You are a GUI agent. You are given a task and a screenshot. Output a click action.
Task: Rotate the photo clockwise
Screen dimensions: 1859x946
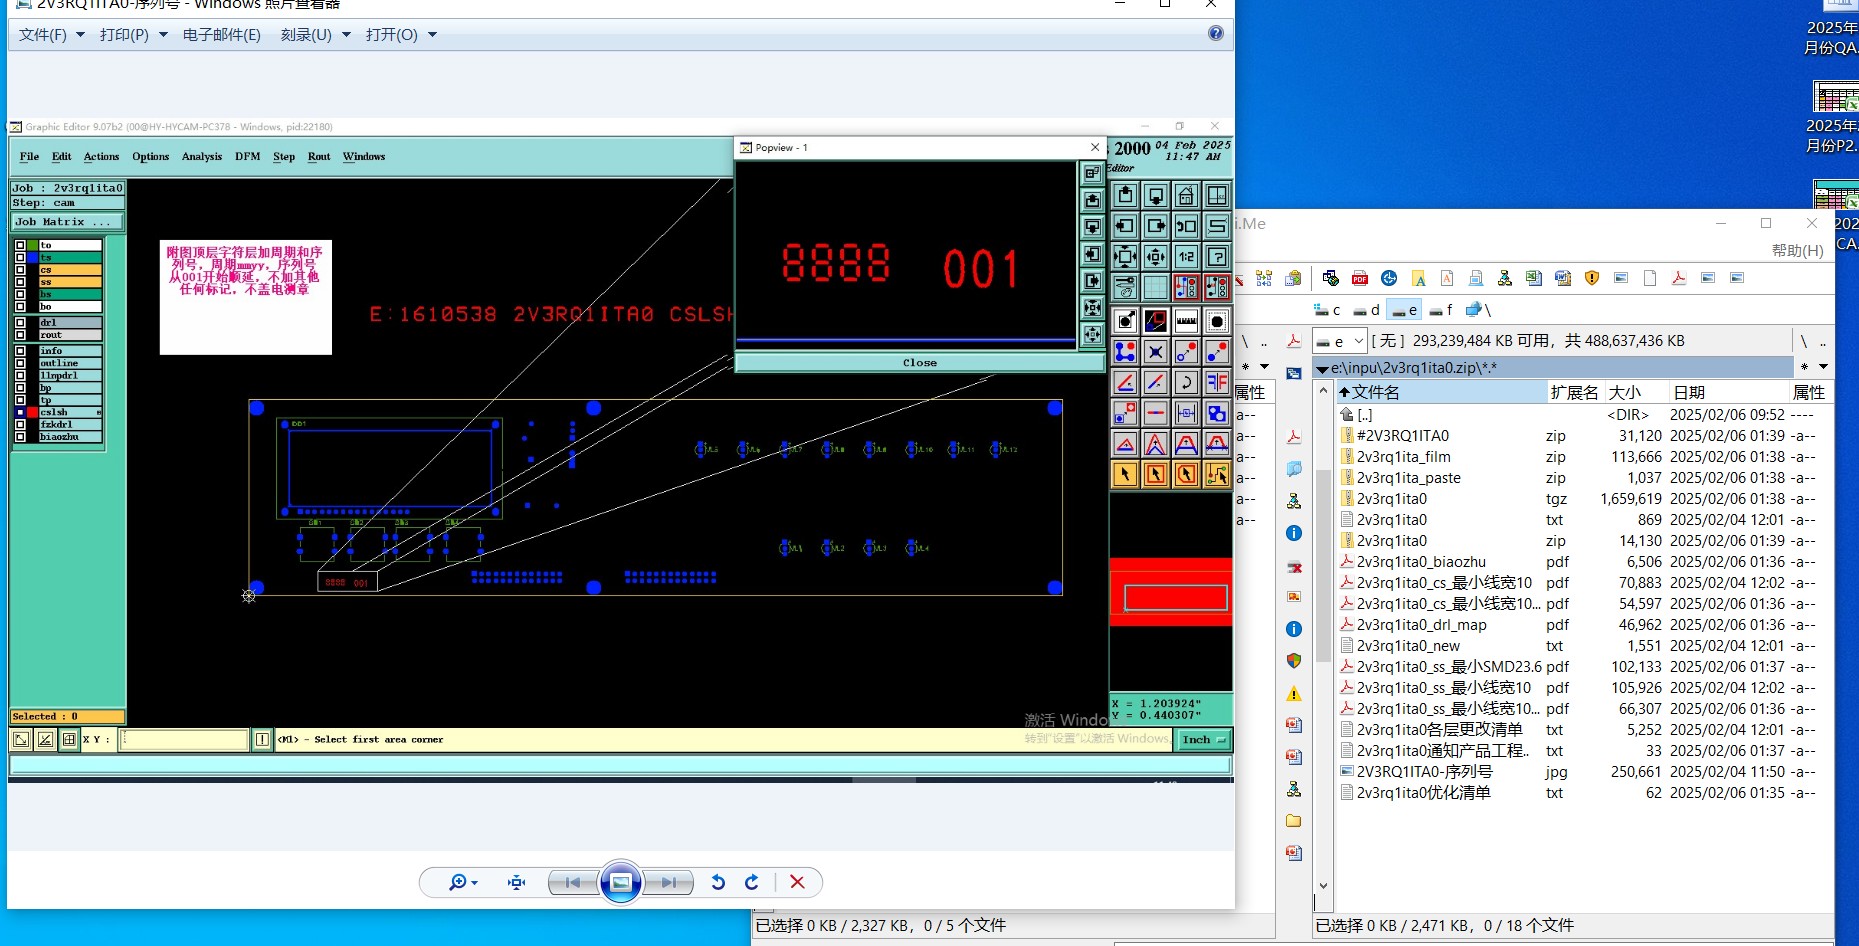tap(752, 882)
